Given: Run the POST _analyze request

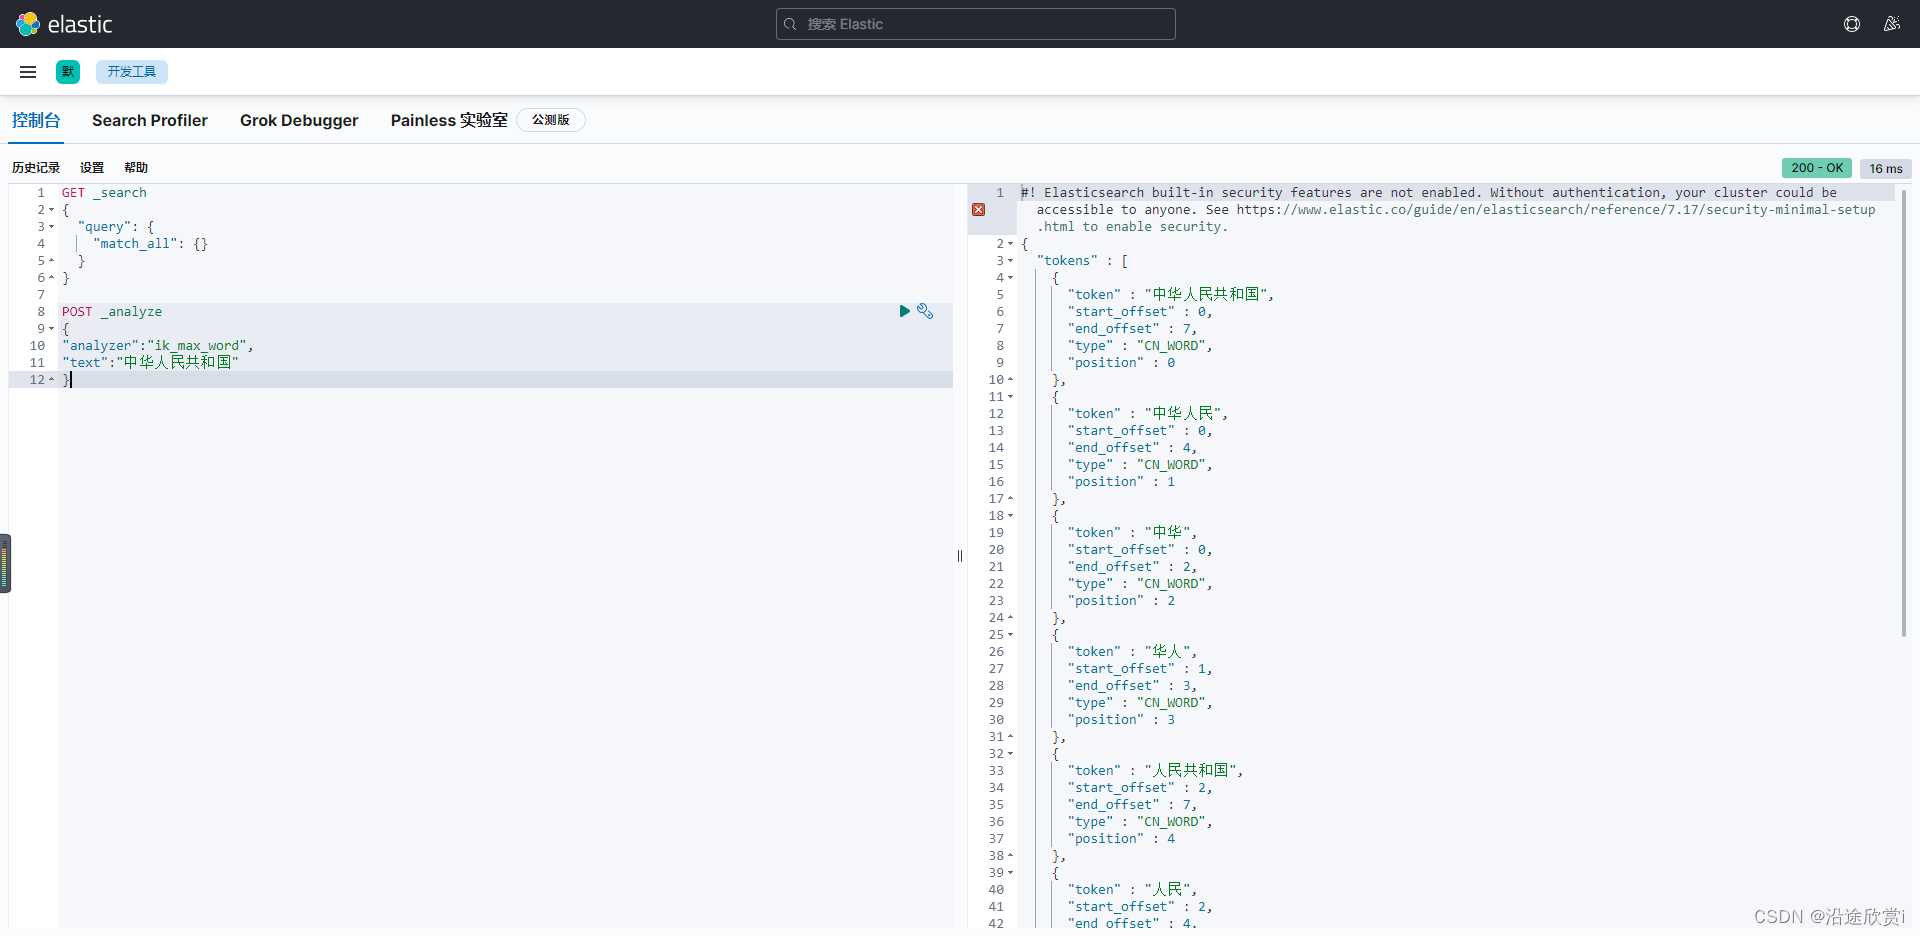Looking at the screenshot, I should point(904,311).
